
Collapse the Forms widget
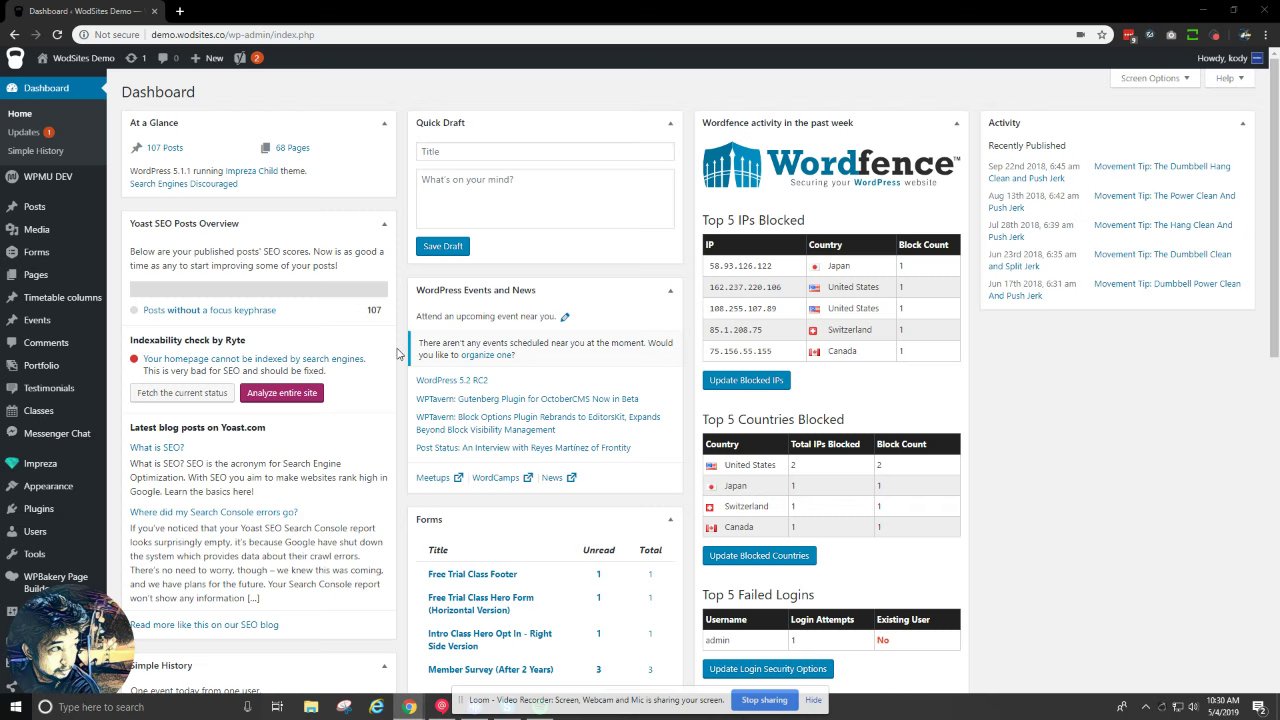click(670, 520)
